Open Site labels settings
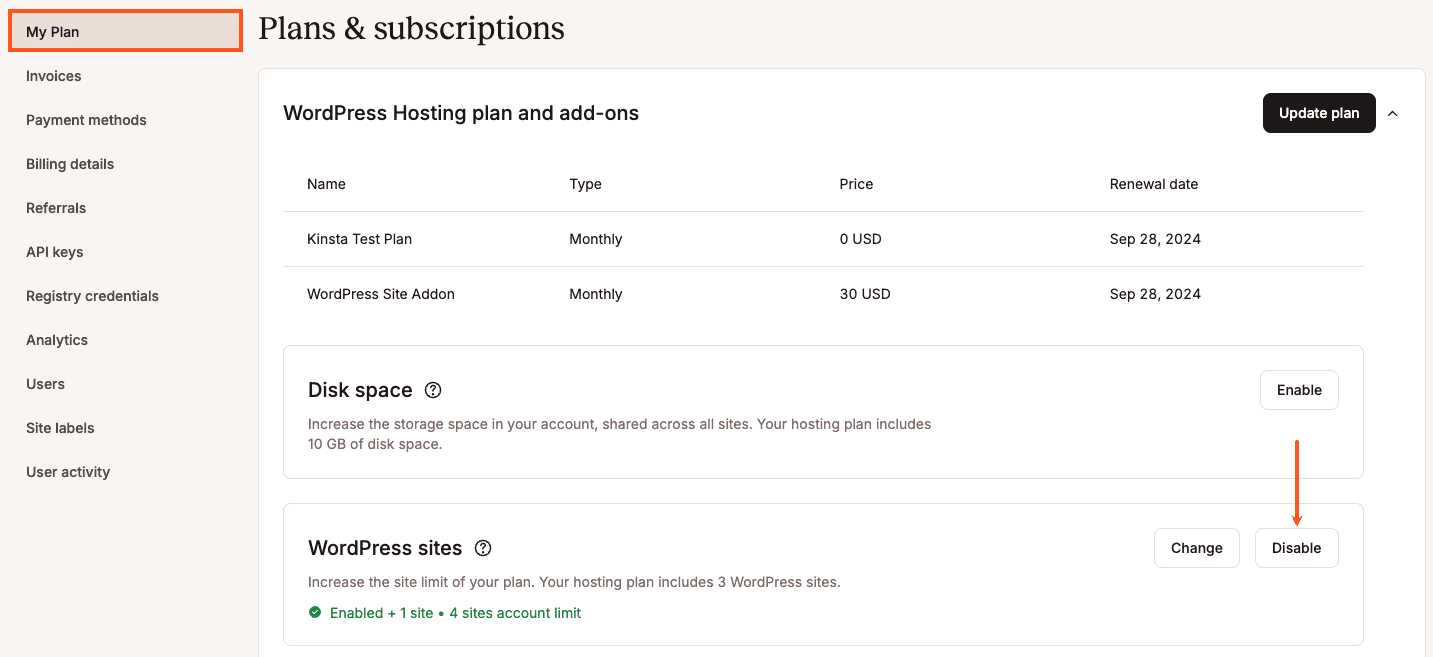 (60, 427)
